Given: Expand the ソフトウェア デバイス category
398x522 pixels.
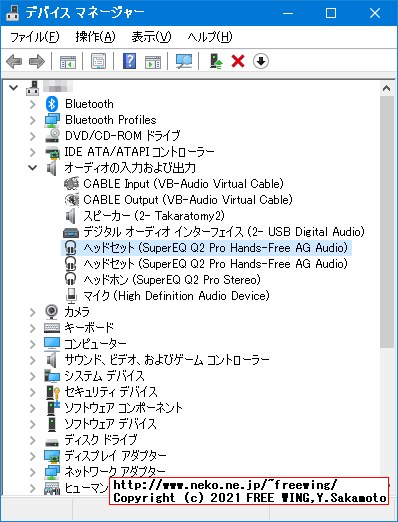Looking at the screenshot, I should point(33,424).
